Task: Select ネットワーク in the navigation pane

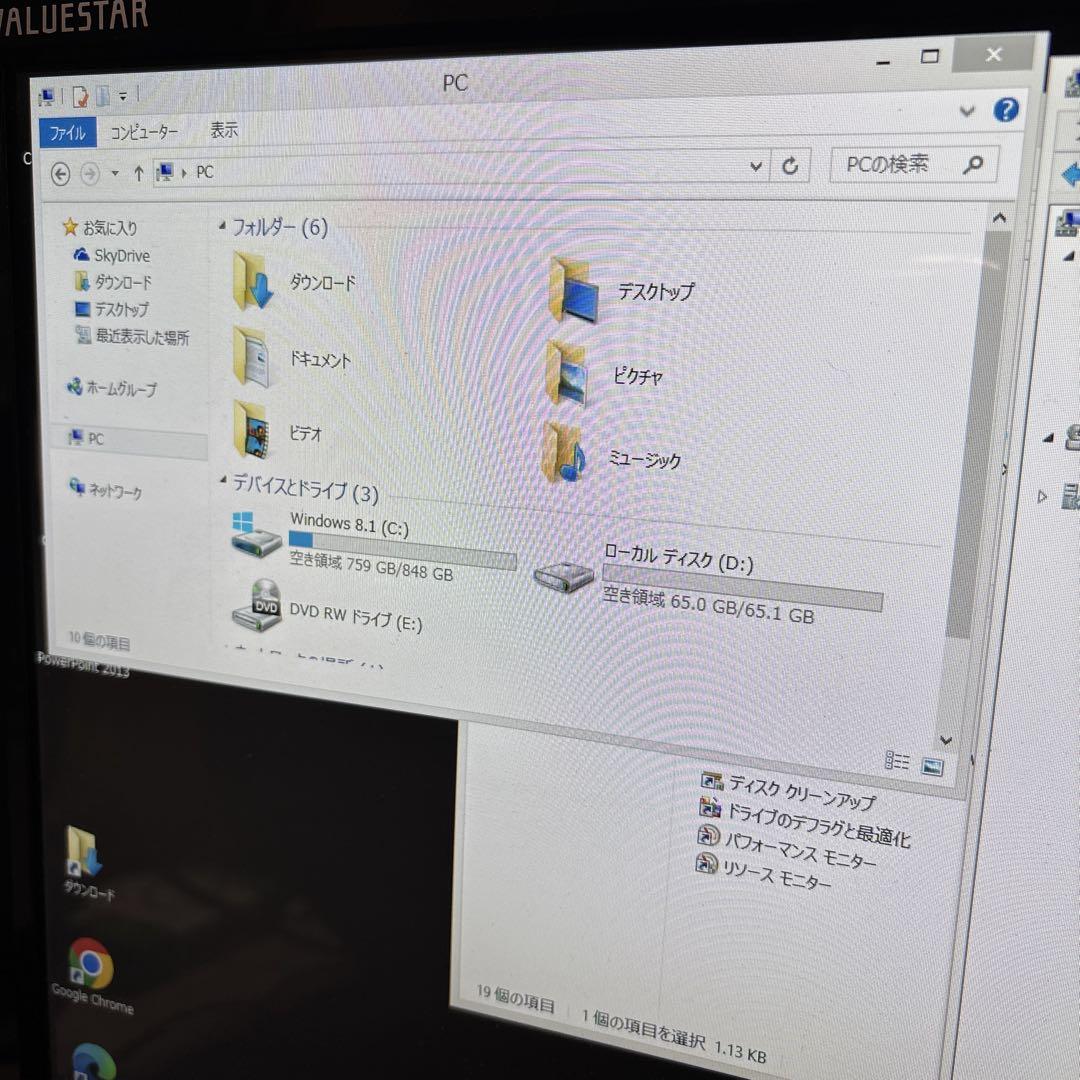Action: [115, 490]
